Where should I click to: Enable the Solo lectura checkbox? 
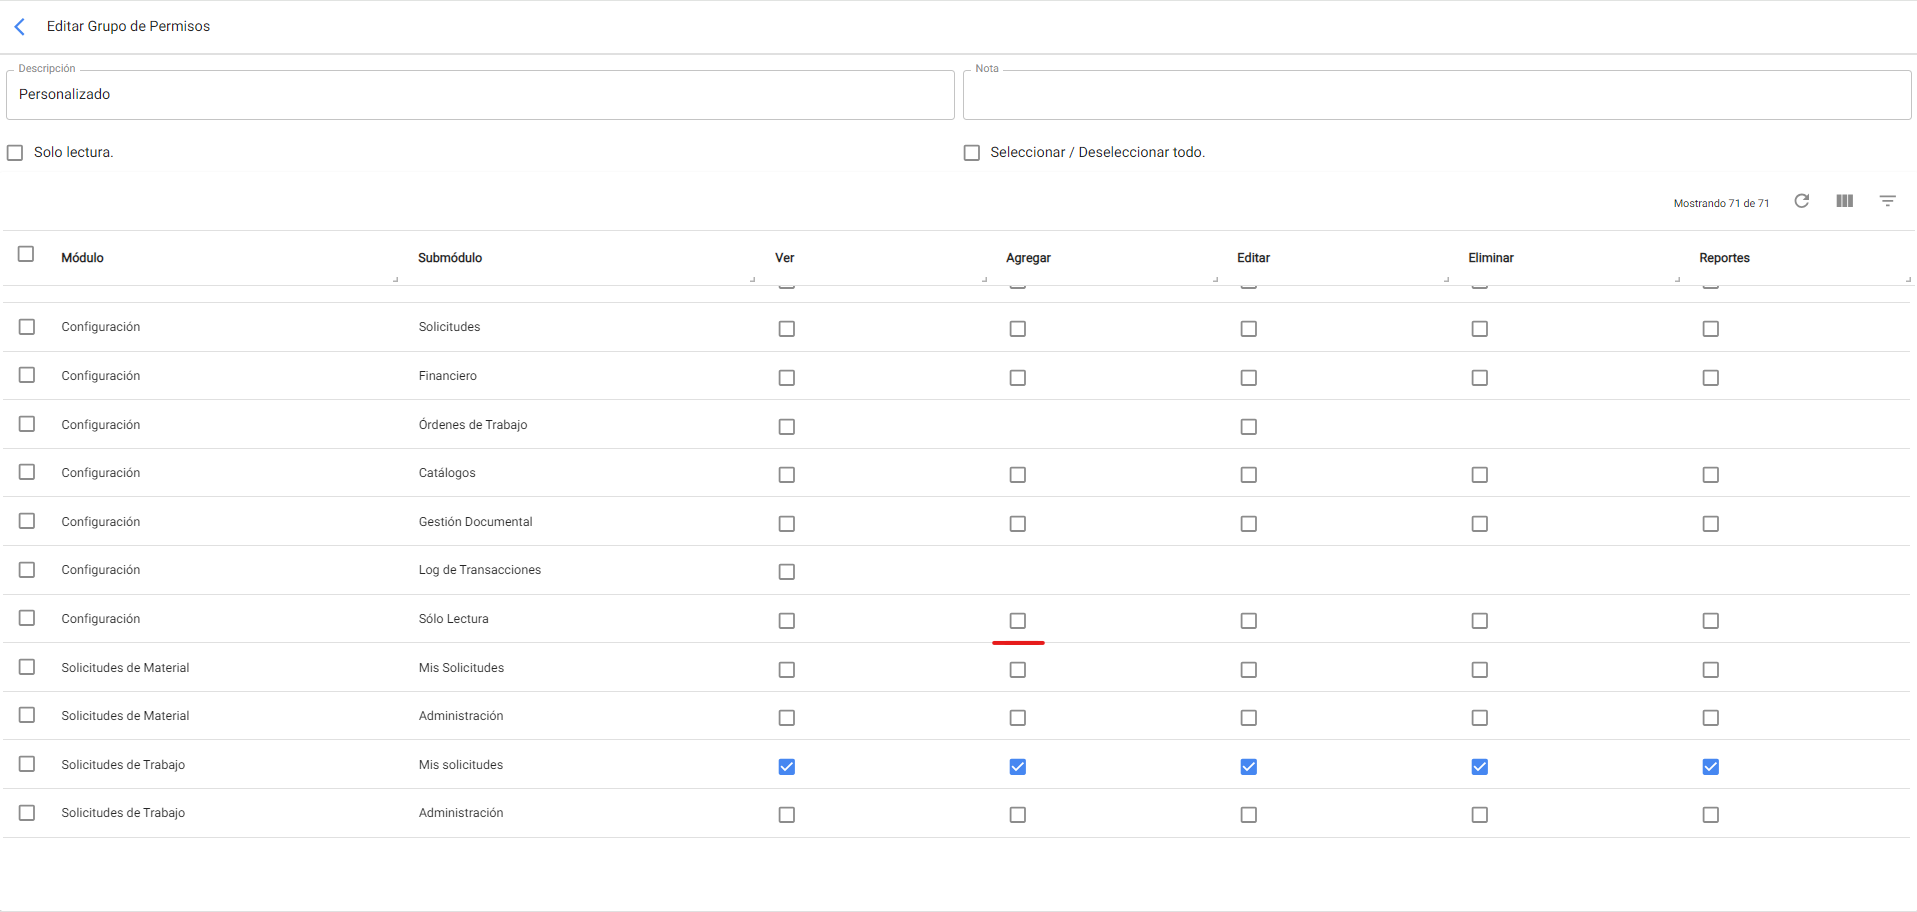[x=15, y=153]
